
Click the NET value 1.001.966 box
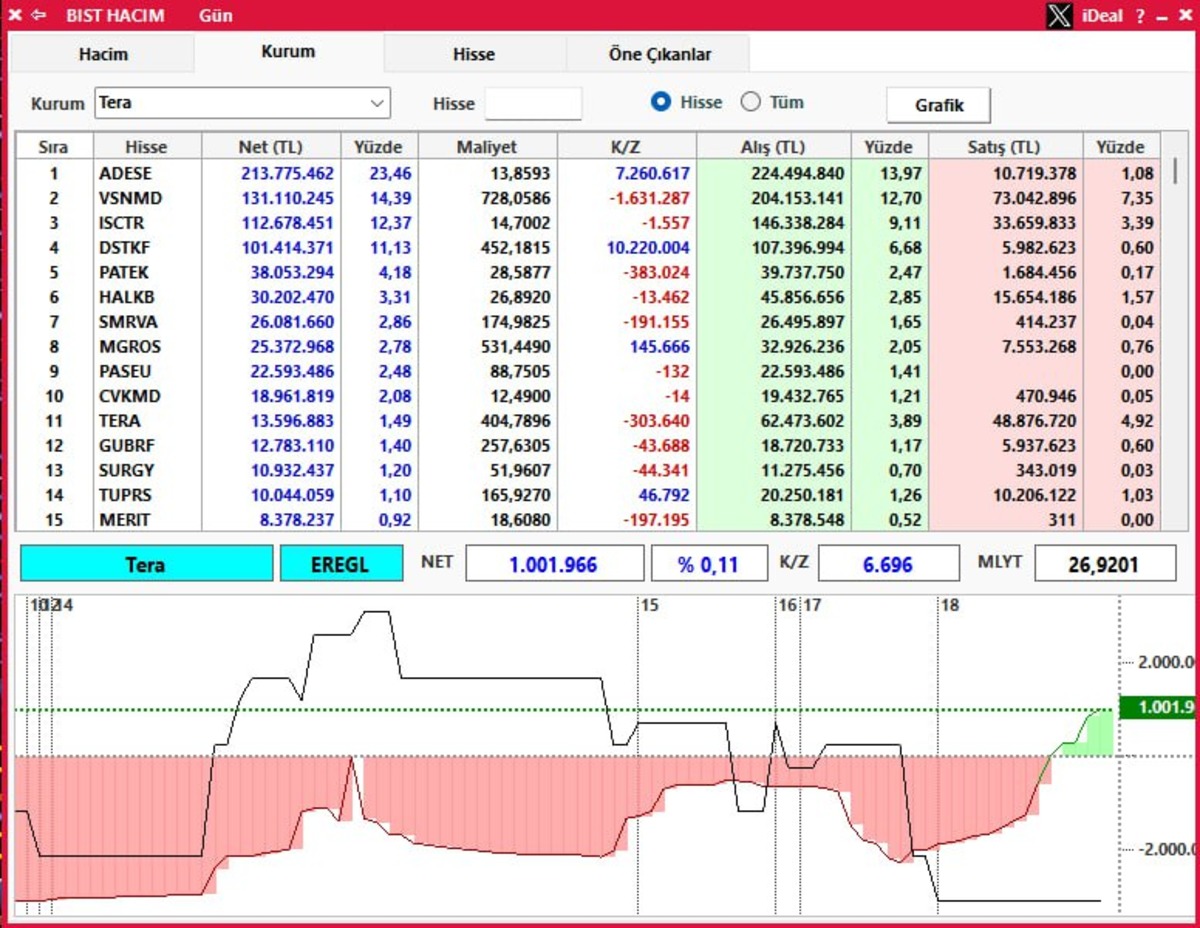[555, 564]
